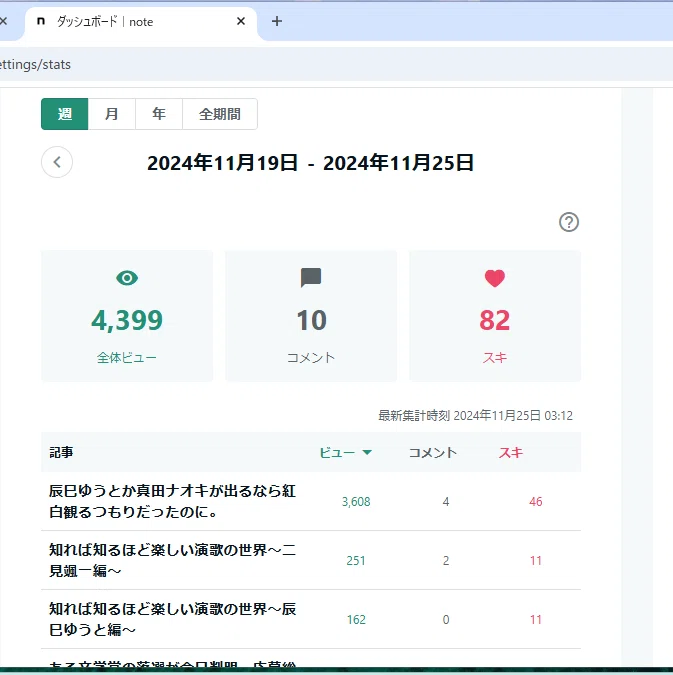Image resolution: width=673 pixels, height=675 pixels.
Task: Switch to the 全期間 period tab
Action: coord(220,114)
